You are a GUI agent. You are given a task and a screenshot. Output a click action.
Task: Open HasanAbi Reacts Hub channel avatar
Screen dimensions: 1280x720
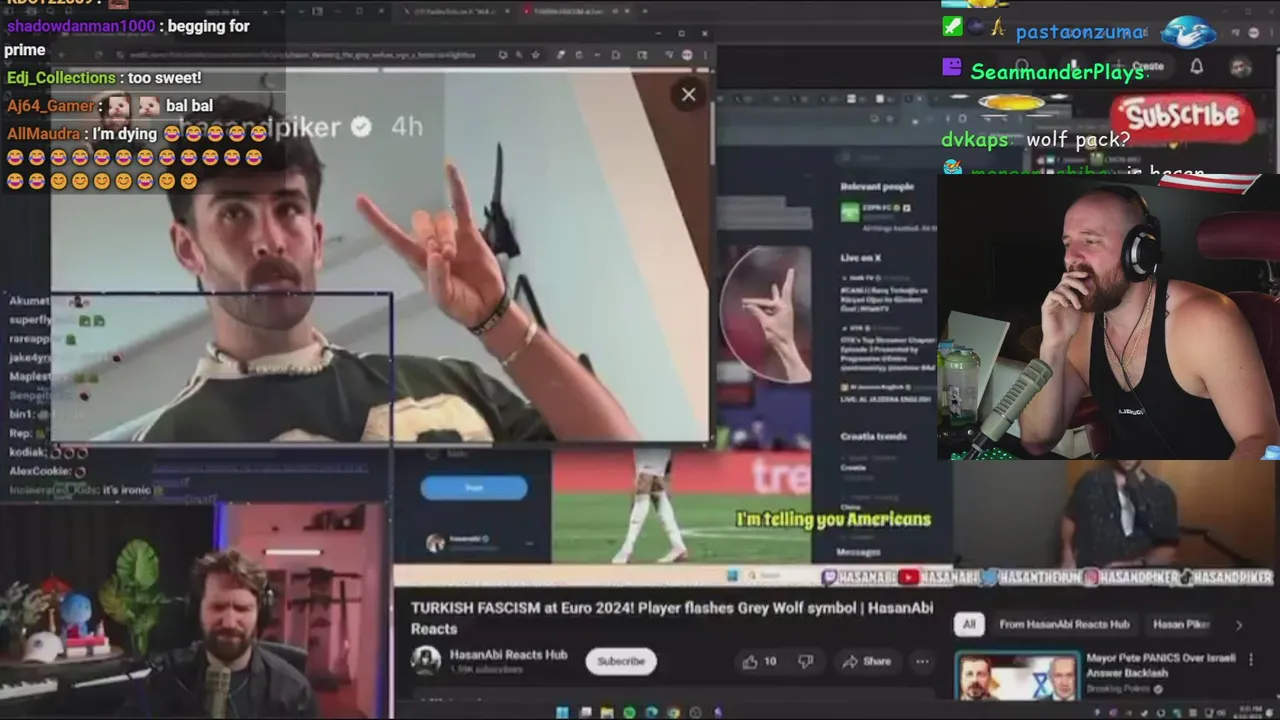tap(426, 661)
